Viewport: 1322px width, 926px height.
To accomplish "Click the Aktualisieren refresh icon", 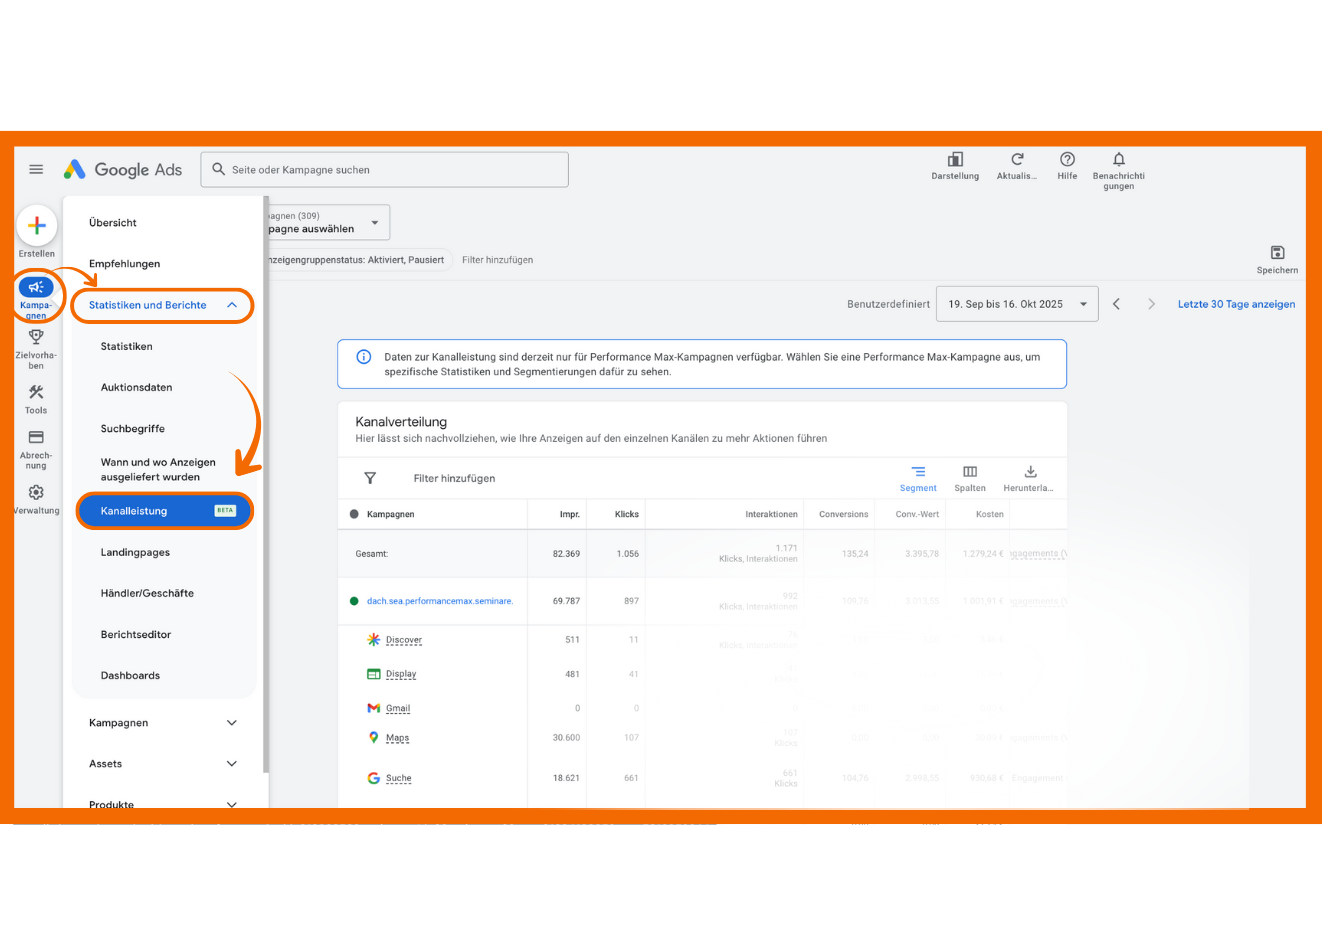I will [x=1016, y=160].
